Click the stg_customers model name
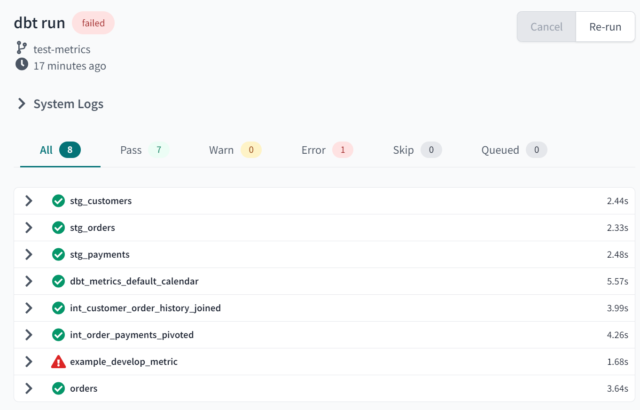Image resolution: width=640 pixels, height=410 pixels. pyautogui.click(x=100, y=201)
